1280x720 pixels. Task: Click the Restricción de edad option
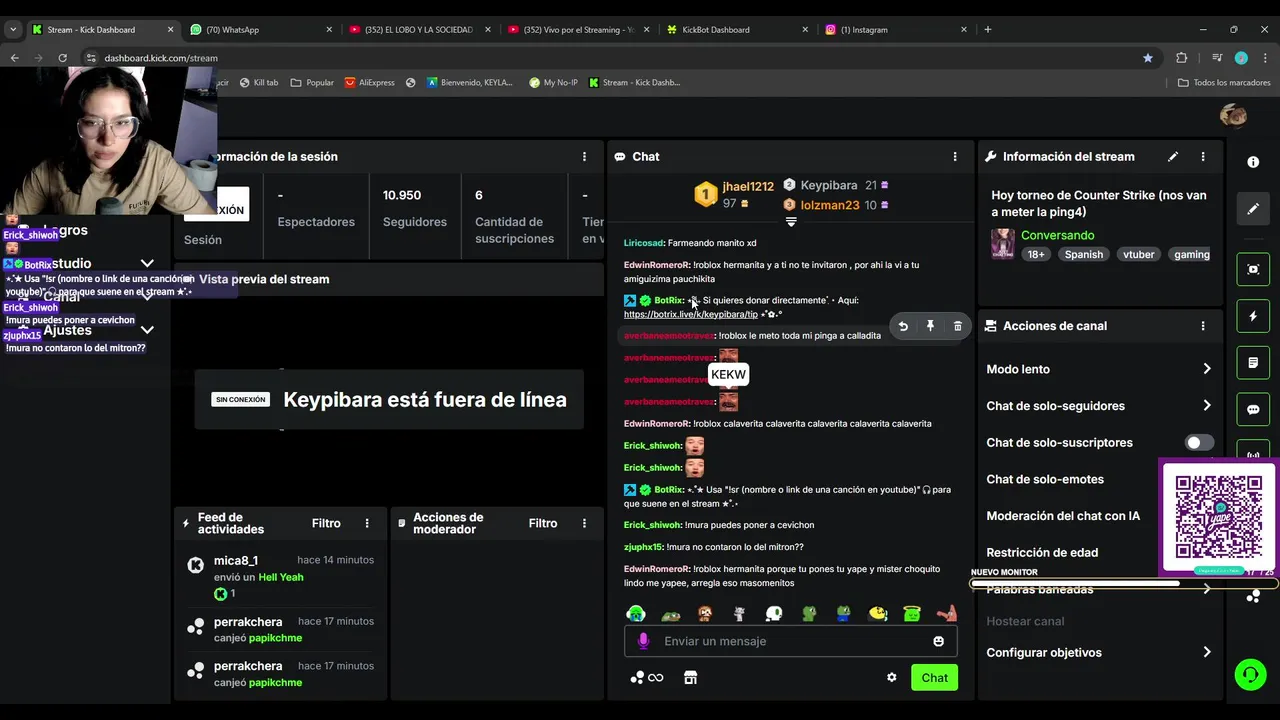(x=1042, y=552)
